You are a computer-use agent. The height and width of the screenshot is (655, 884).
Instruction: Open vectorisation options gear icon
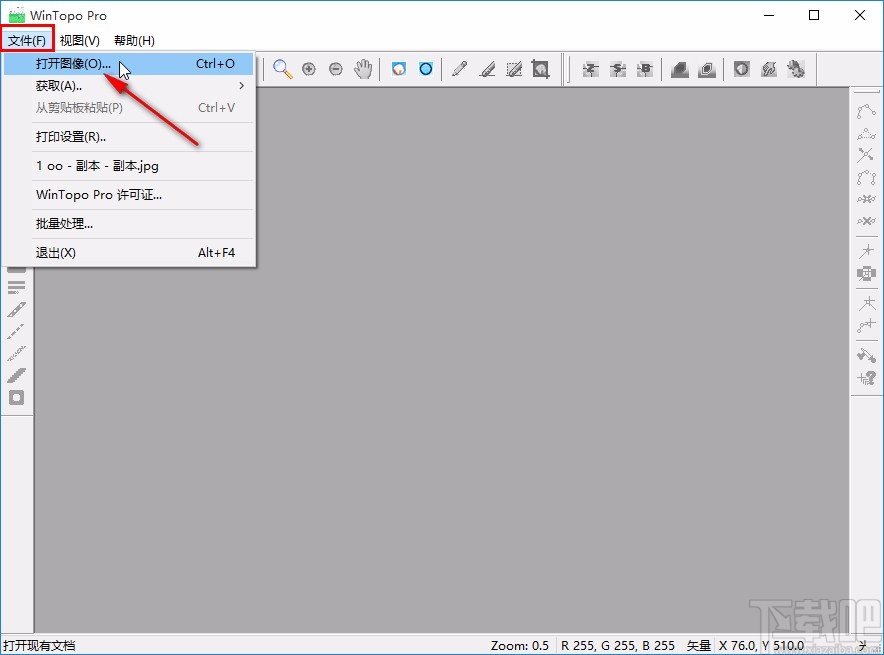795,69
